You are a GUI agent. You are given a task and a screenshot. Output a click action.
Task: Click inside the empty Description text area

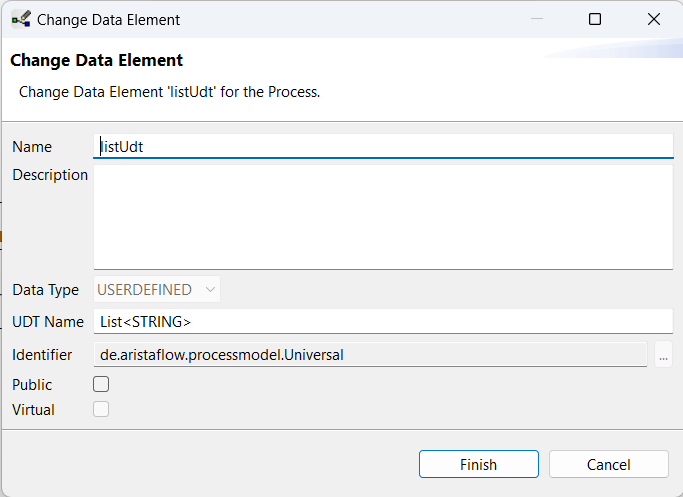coord(383,217)
